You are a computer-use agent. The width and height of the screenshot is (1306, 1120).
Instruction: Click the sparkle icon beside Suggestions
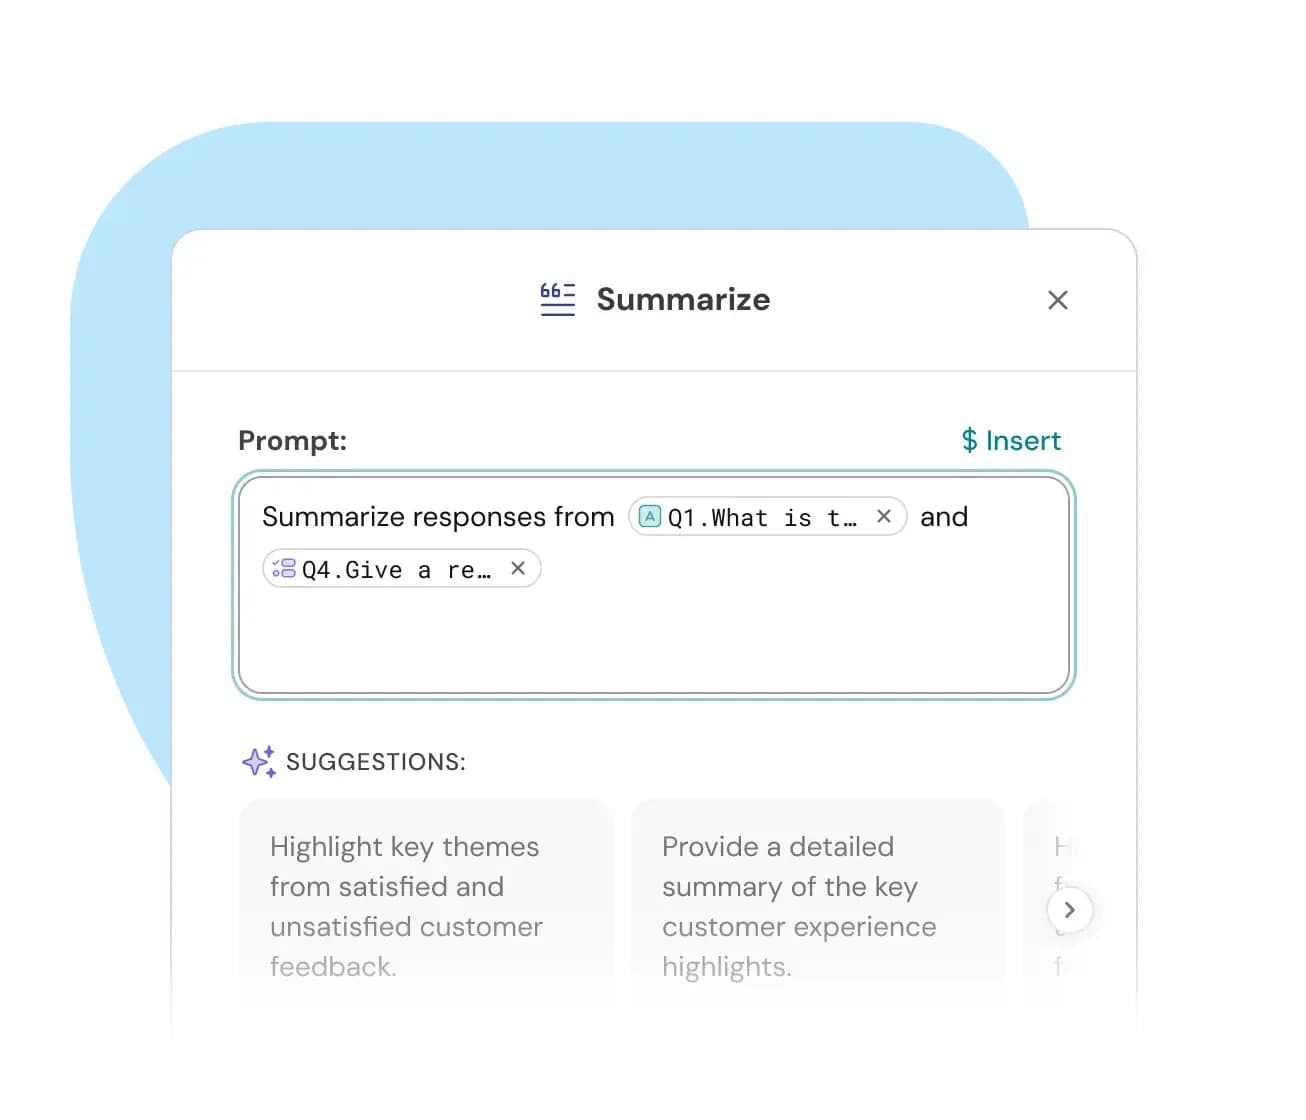(258, 761)
